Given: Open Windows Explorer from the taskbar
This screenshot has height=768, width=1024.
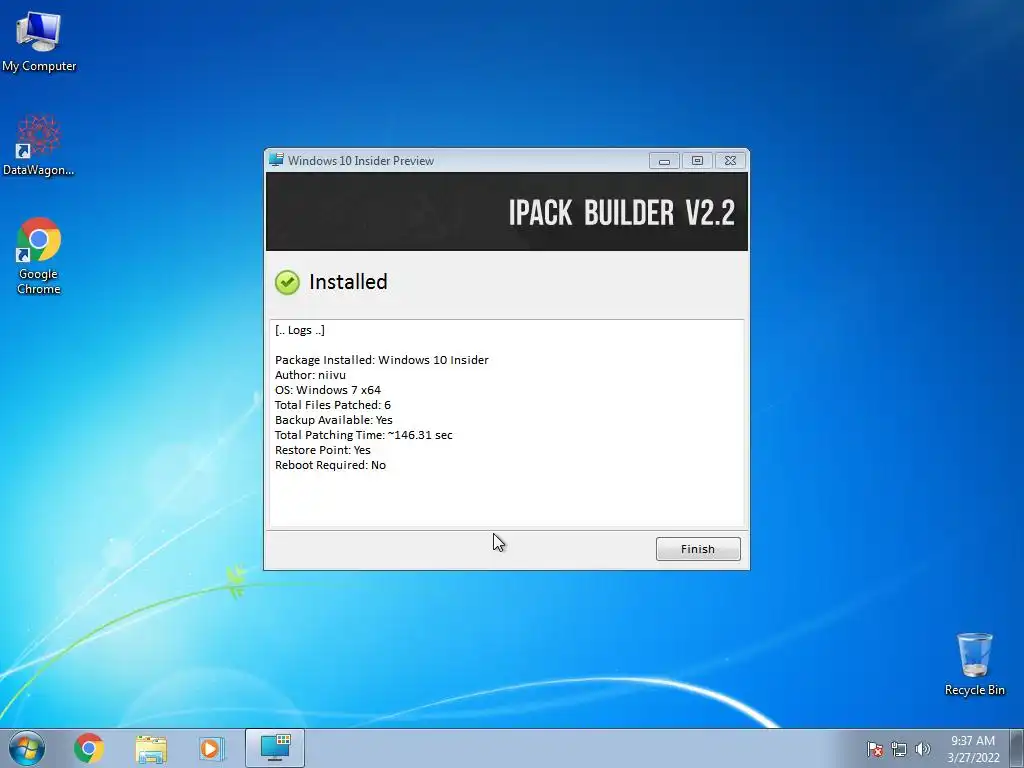Looking at the screenshot, I should click(x=151, y=748).
